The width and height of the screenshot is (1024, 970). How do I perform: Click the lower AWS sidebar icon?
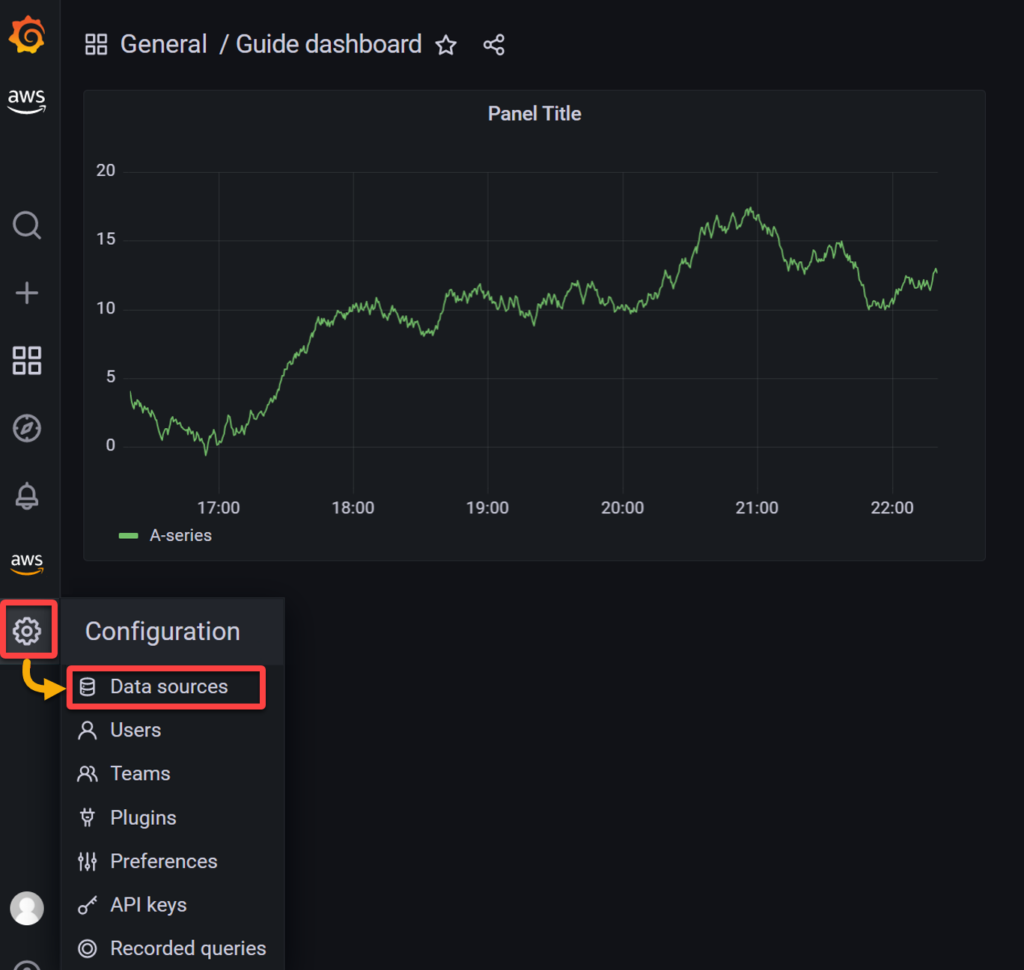pos(27,563)
